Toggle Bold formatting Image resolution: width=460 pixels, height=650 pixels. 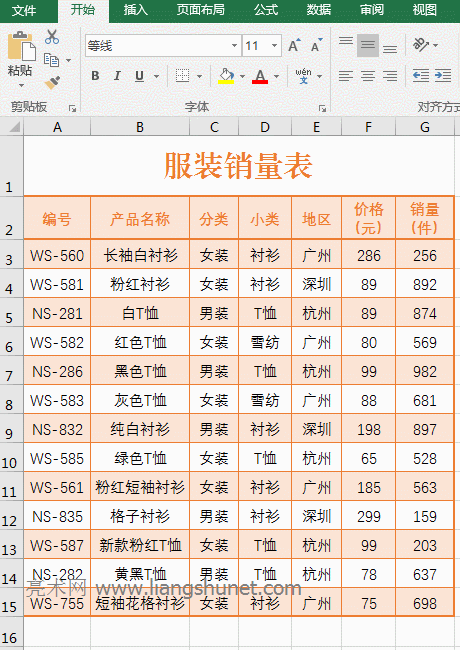(x=95, y=76)
